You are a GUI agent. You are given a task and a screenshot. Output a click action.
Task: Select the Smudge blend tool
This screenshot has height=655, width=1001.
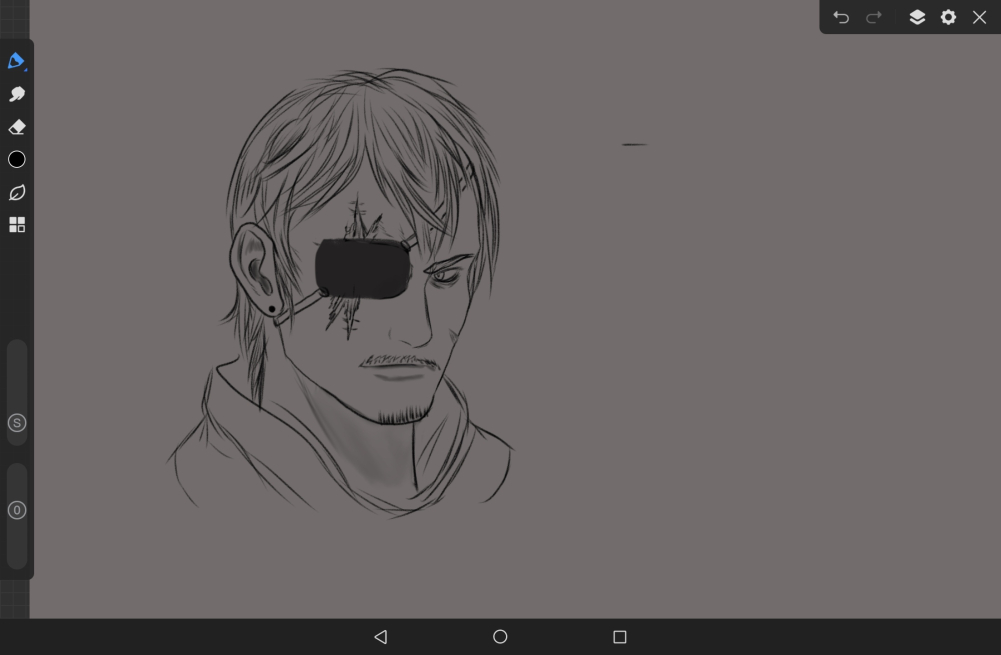point(16,94)
